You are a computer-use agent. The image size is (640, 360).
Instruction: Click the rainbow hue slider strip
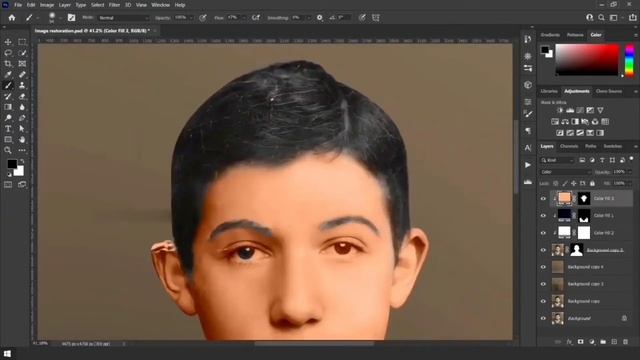pyautogui.click(x=630, y=60)
